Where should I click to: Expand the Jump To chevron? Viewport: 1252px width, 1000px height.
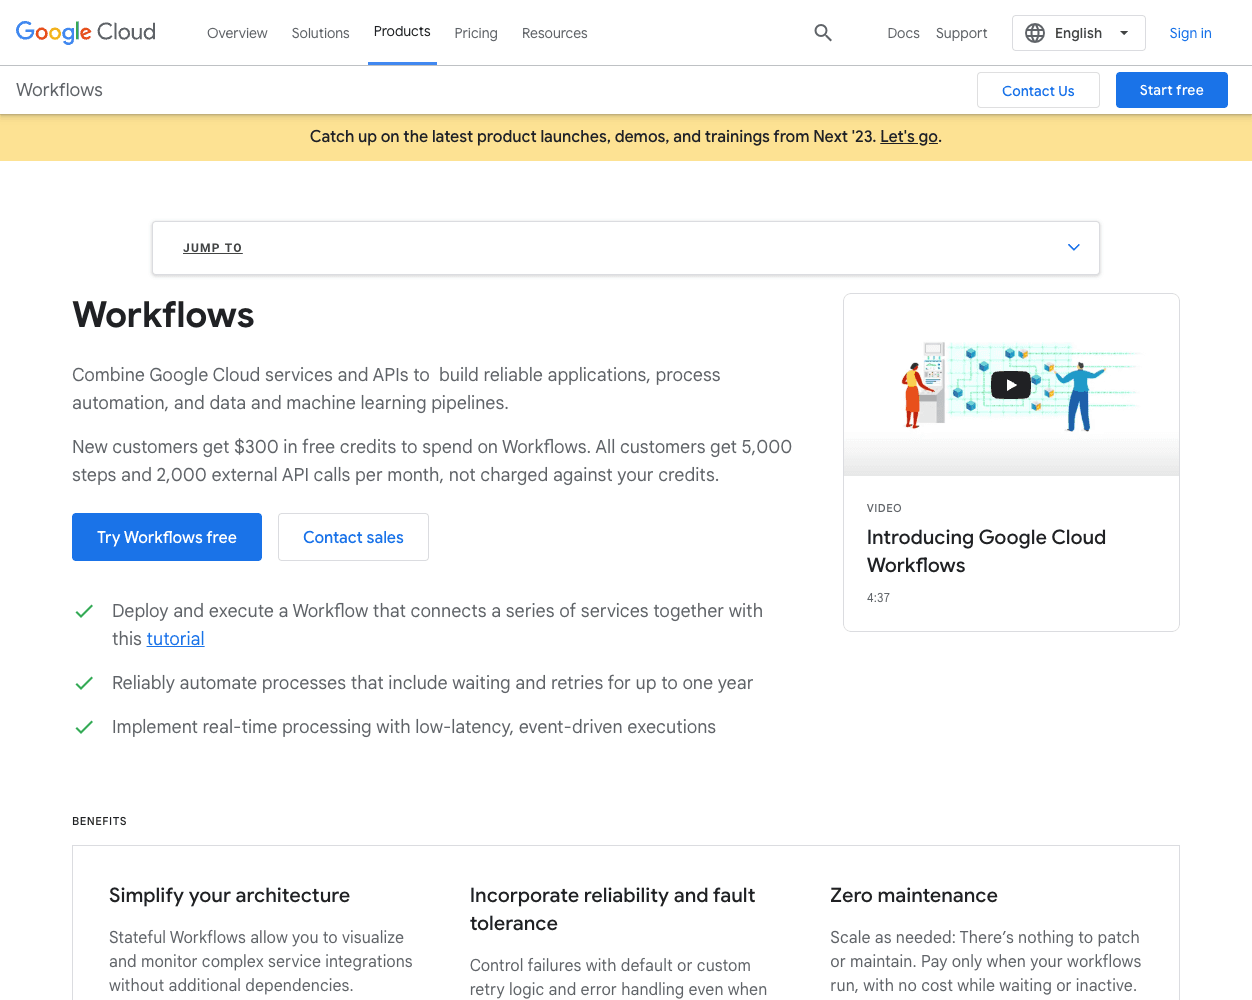coord(1074,247)
